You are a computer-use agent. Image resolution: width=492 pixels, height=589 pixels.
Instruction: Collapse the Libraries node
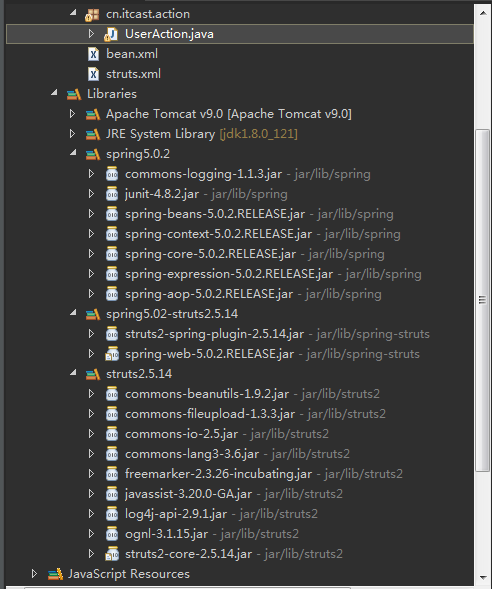point(54,93)
